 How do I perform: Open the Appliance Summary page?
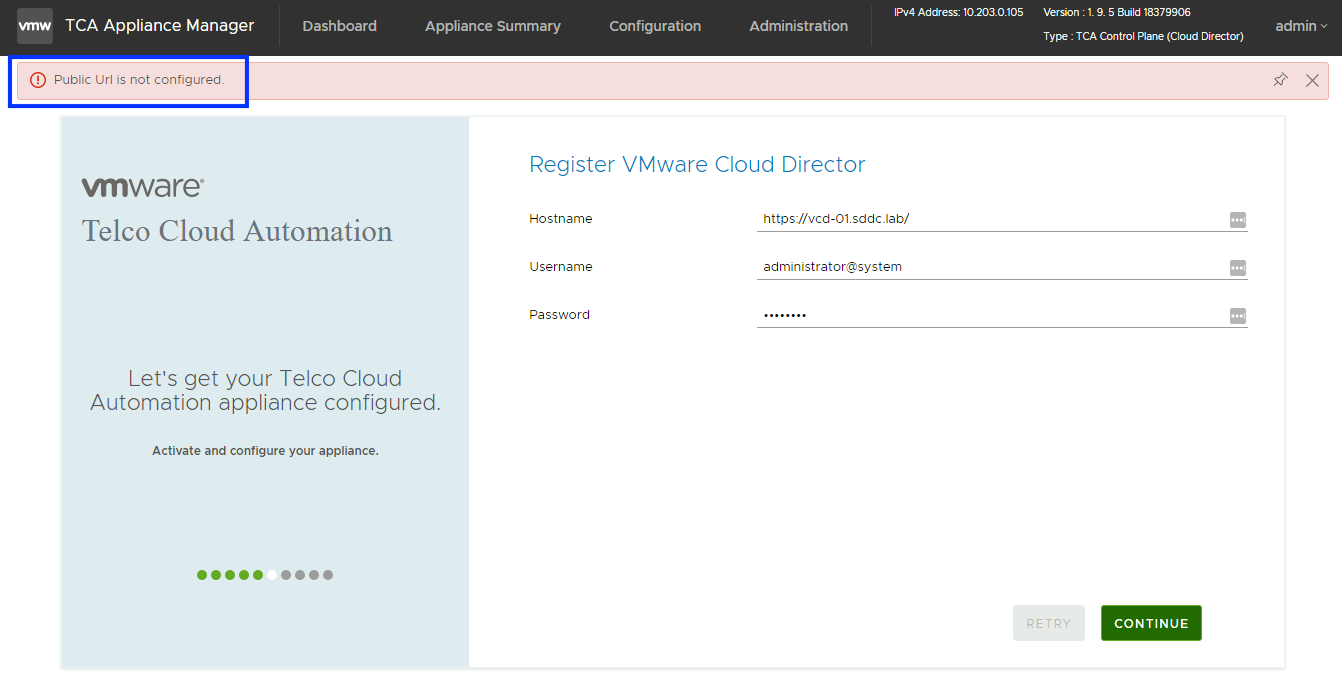click(x=492, y=26)
